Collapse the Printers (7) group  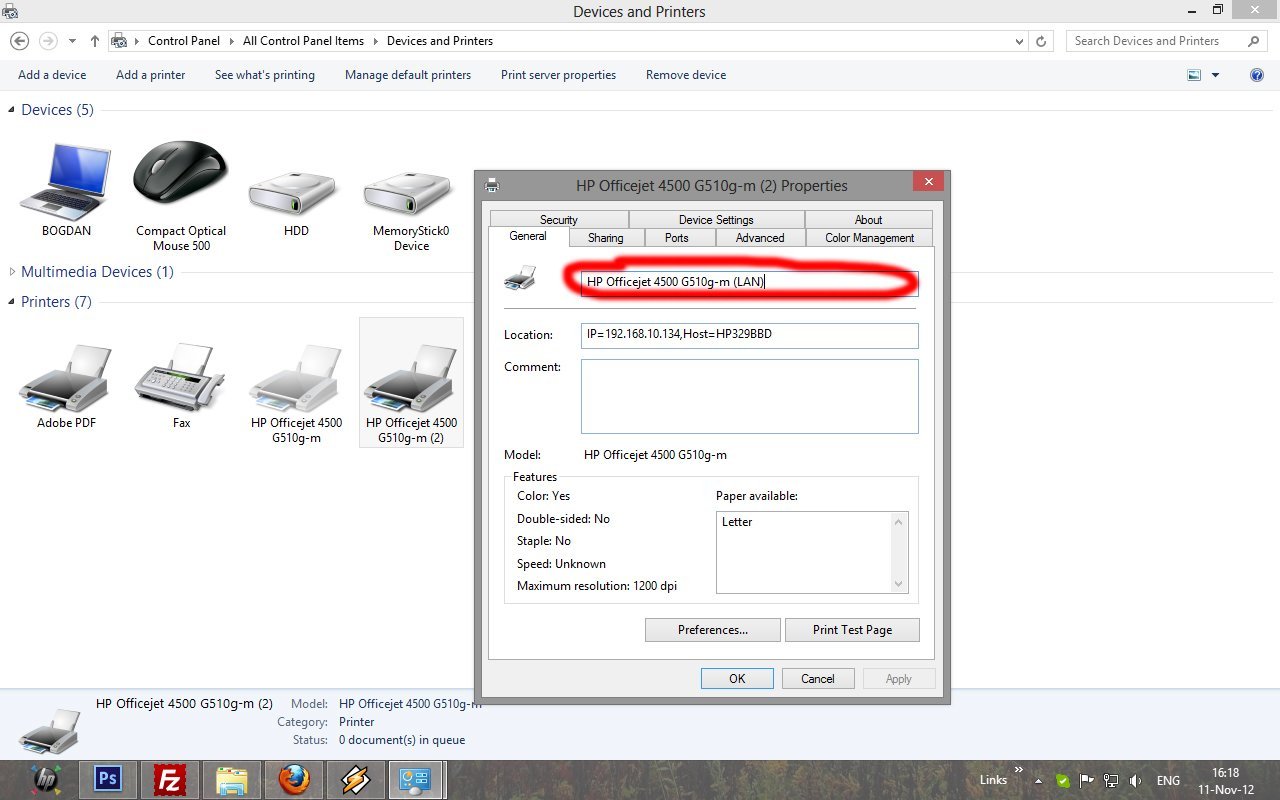click(x=12, y=302)
